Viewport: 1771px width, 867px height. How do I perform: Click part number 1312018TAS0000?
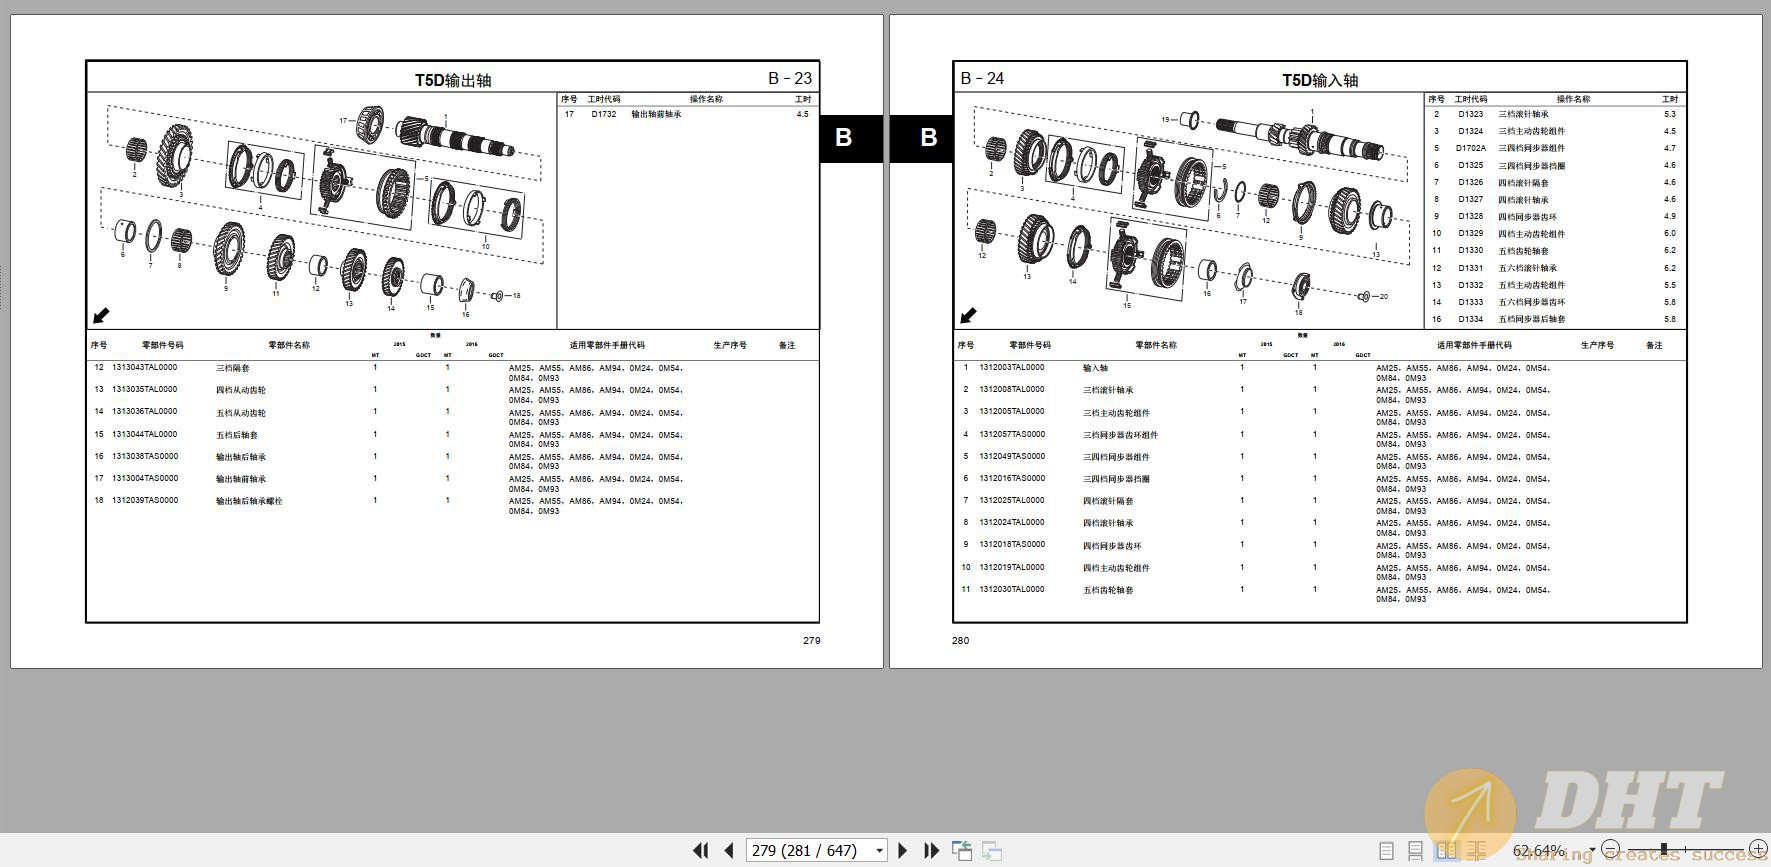click(x=1012, y=545)
